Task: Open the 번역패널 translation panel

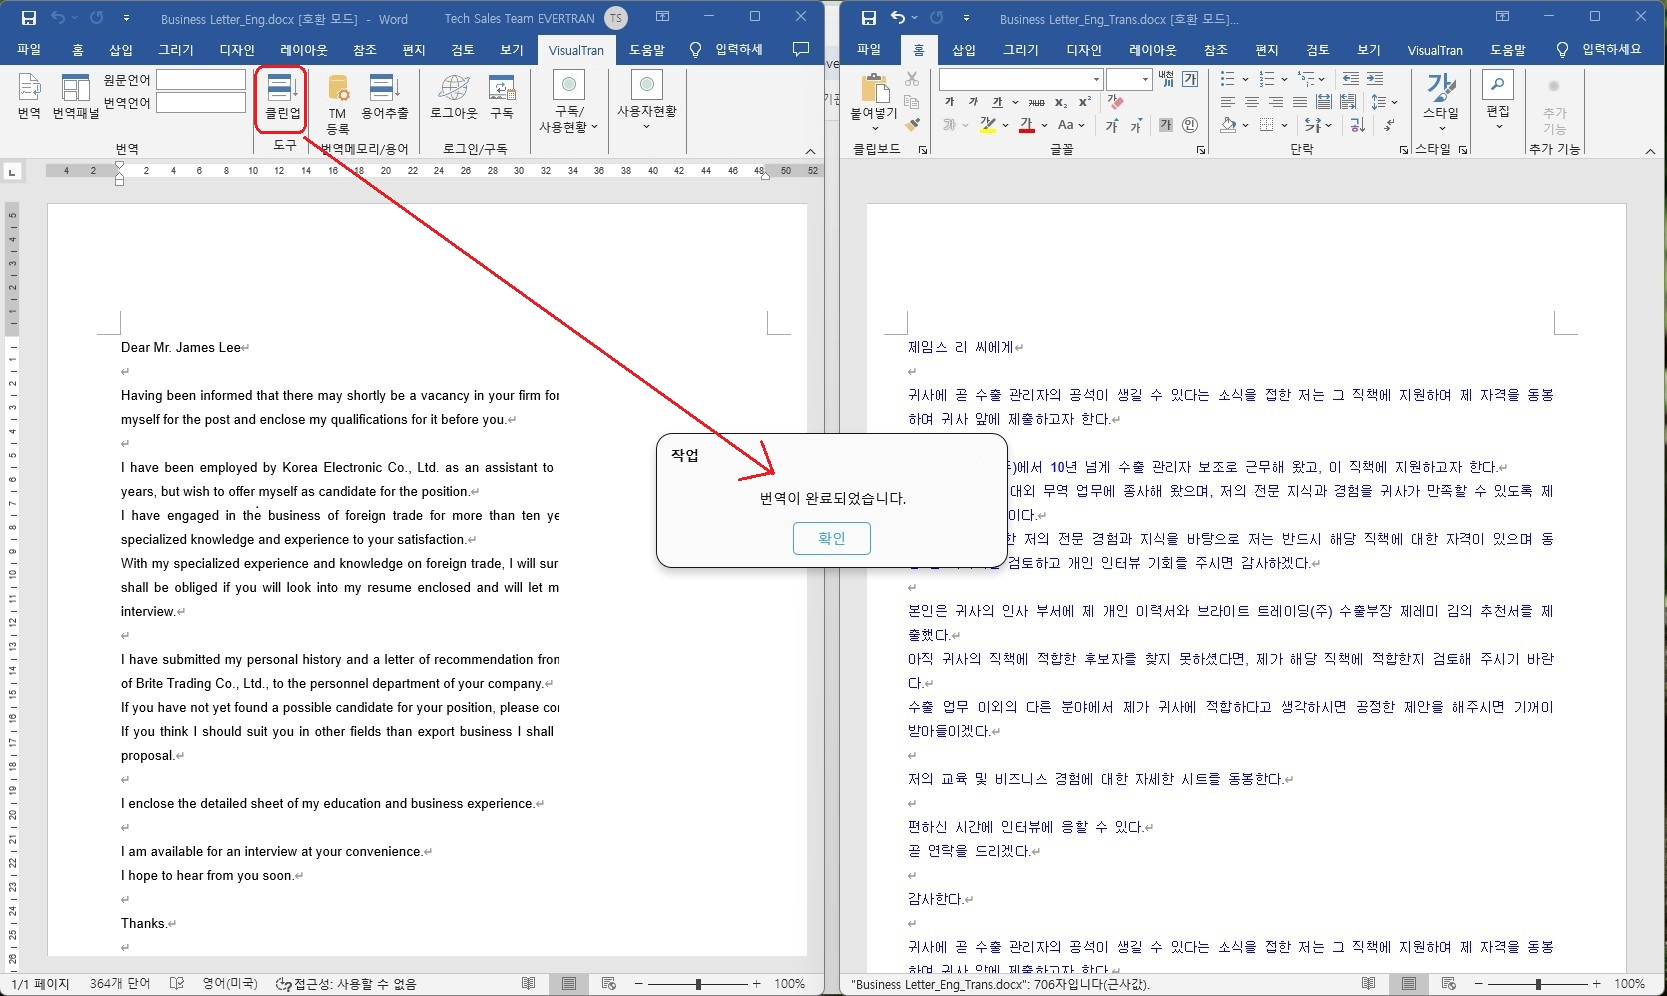Action: coord(76,97)
